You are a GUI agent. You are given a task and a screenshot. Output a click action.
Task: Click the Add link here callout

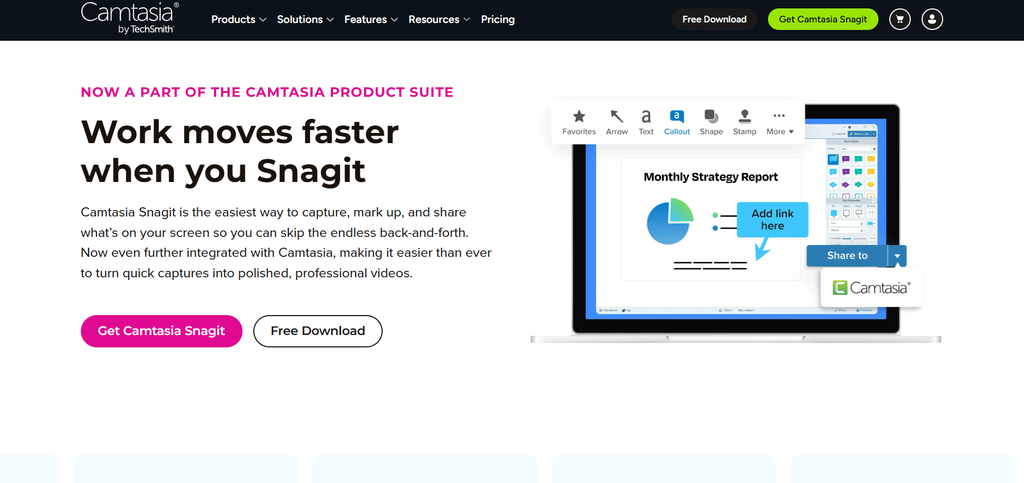pyautogui.click(x=773, y=220)
